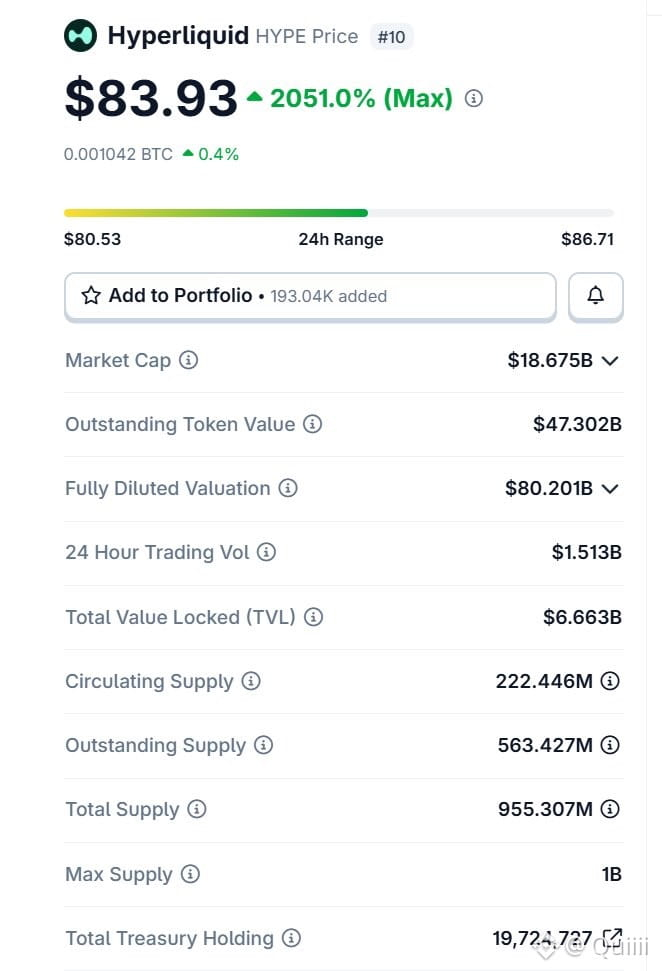Click info icon next to 955.307M value

[610, 809]
